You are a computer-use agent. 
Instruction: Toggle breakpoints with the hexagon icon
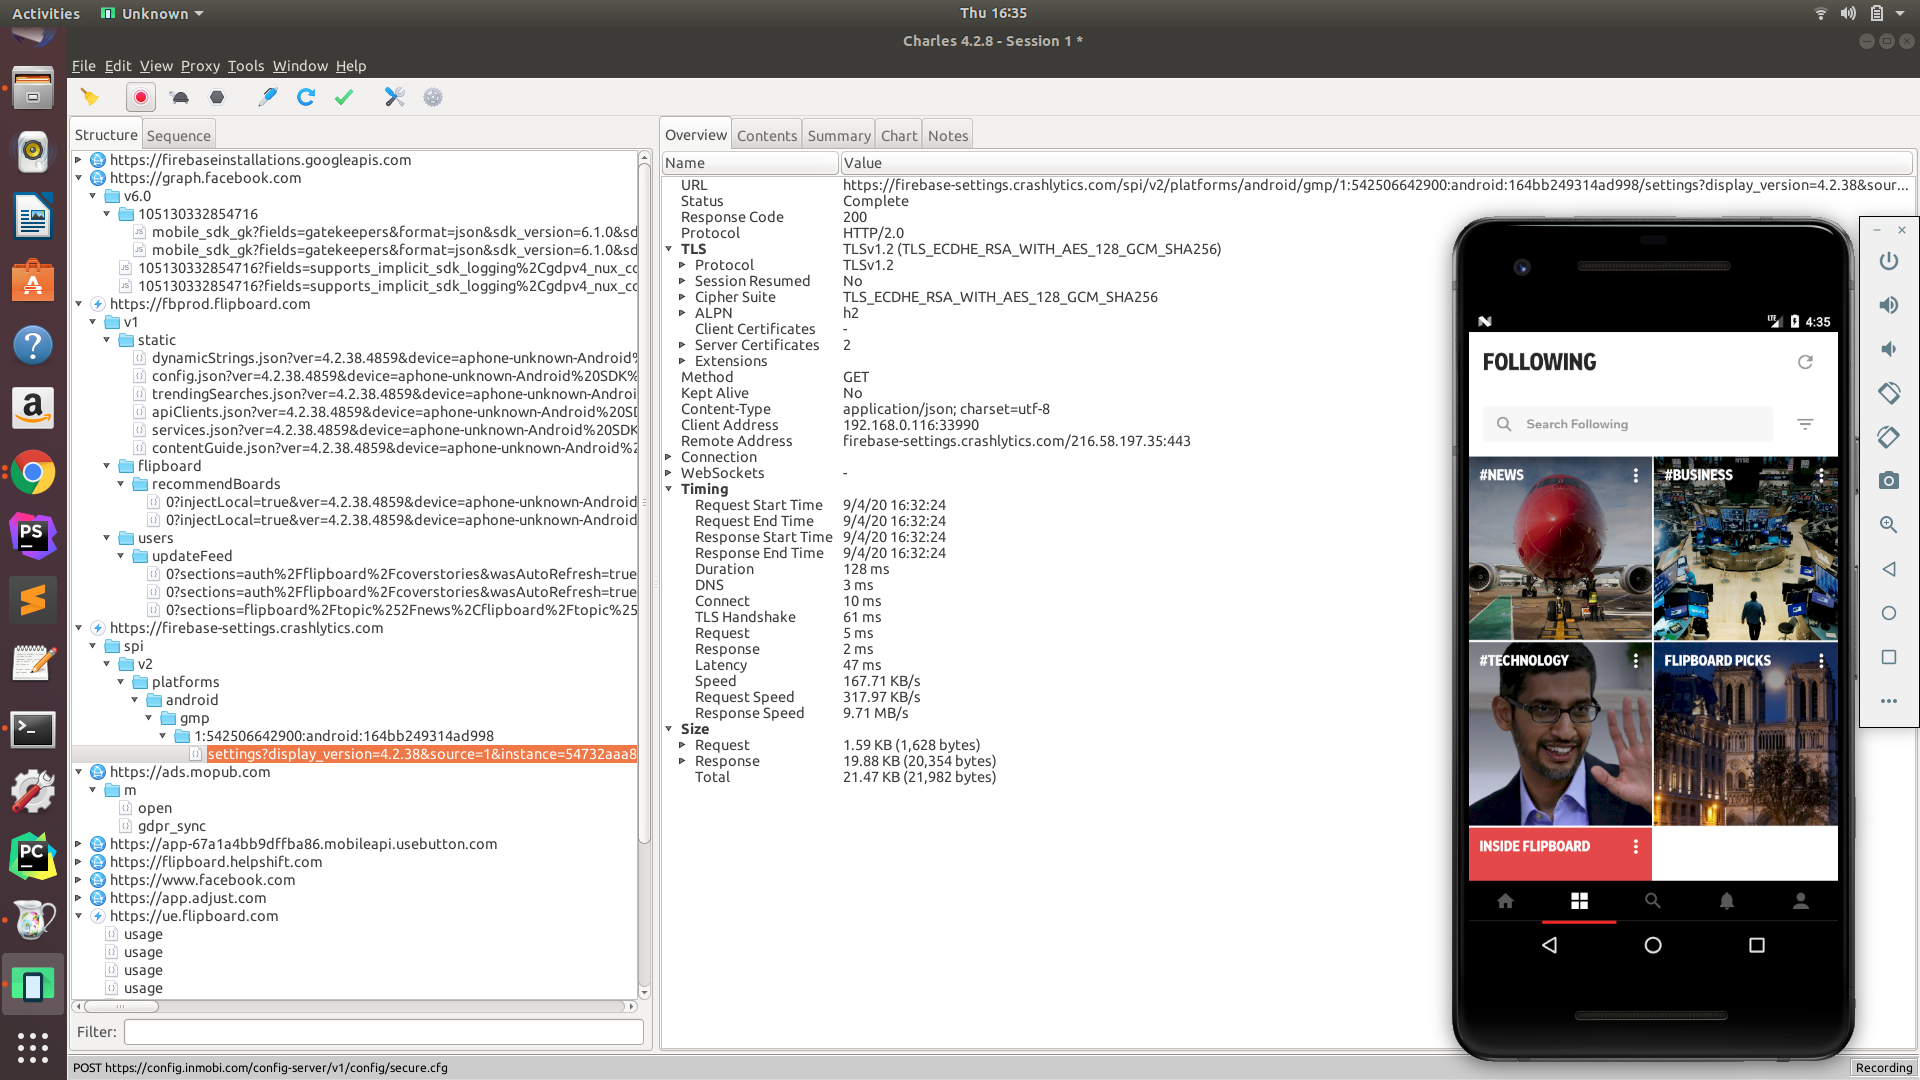pos(217,97)
